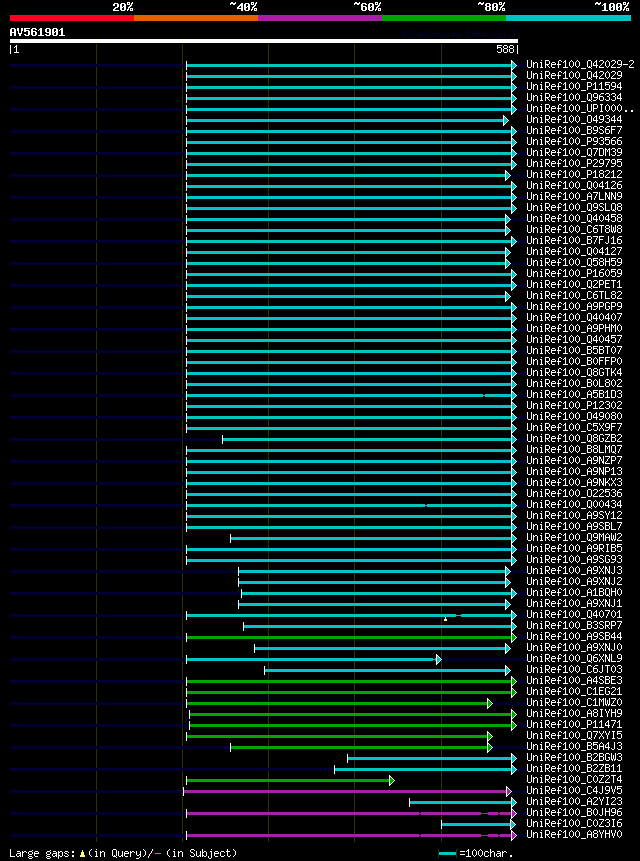The height and width of the screenshot is (861, 640).
Task: Click the green alignment bar for UniRef100_A9SB44
Action: 351,638
